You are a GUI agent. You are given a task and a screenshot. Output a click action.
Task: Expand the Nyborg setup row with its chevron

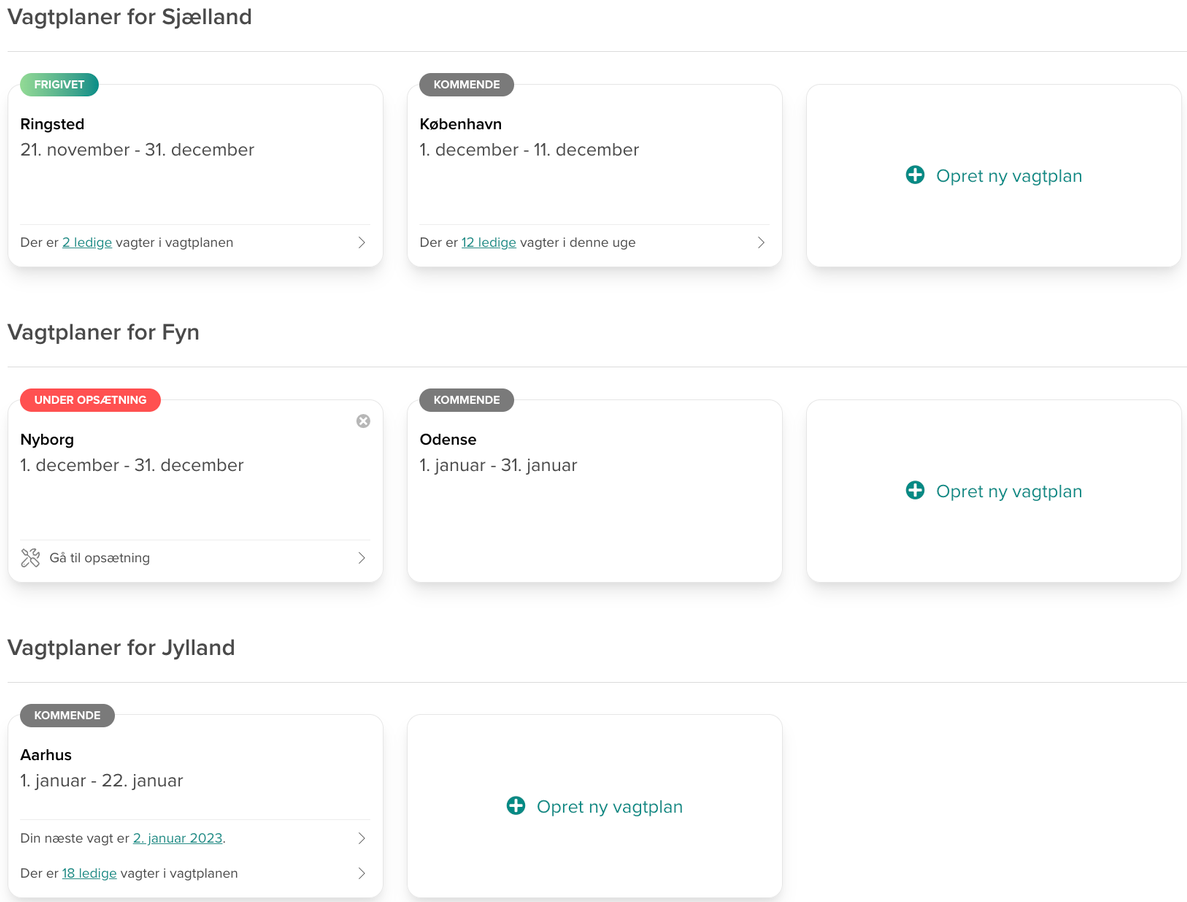pyautogui.click(x=361, y=557)
